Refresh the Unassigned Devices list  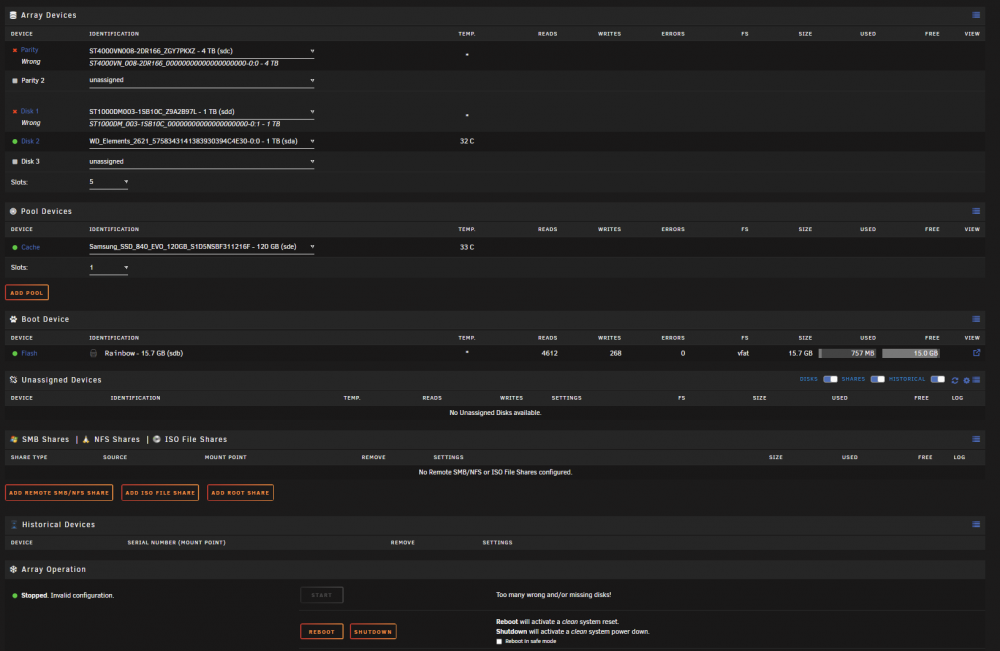(955, 380)
